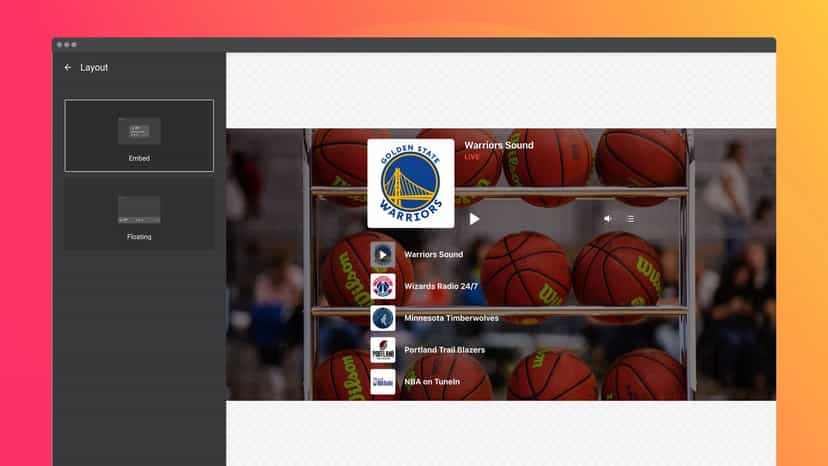Mute the player volume speaker icon

[x=608, y=219]
